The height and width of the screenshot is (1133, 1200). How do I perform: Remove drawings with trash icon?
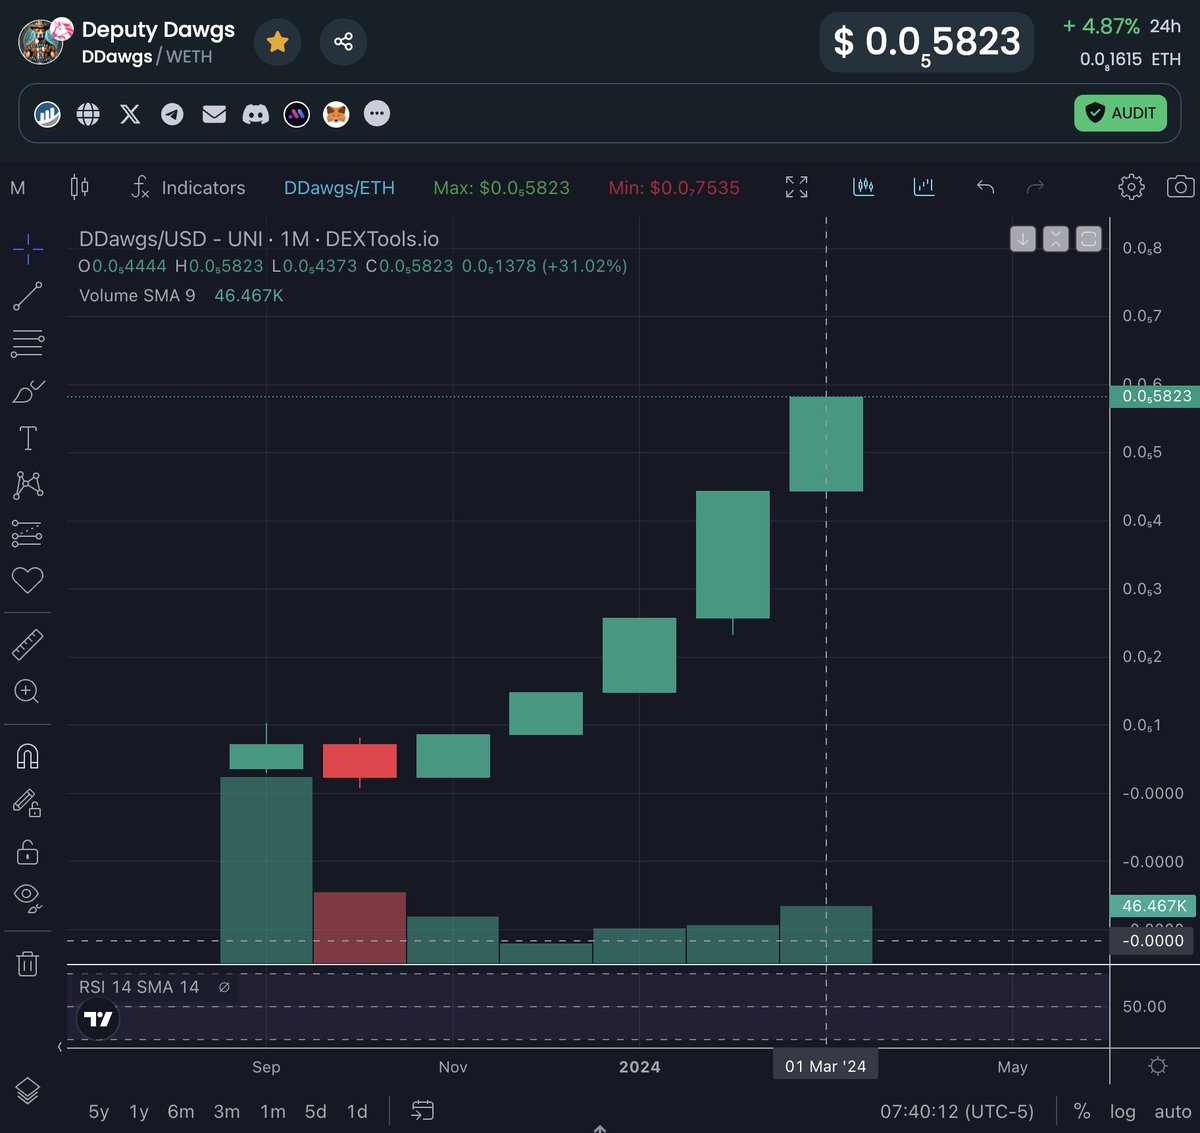click(x=28, y=963)
